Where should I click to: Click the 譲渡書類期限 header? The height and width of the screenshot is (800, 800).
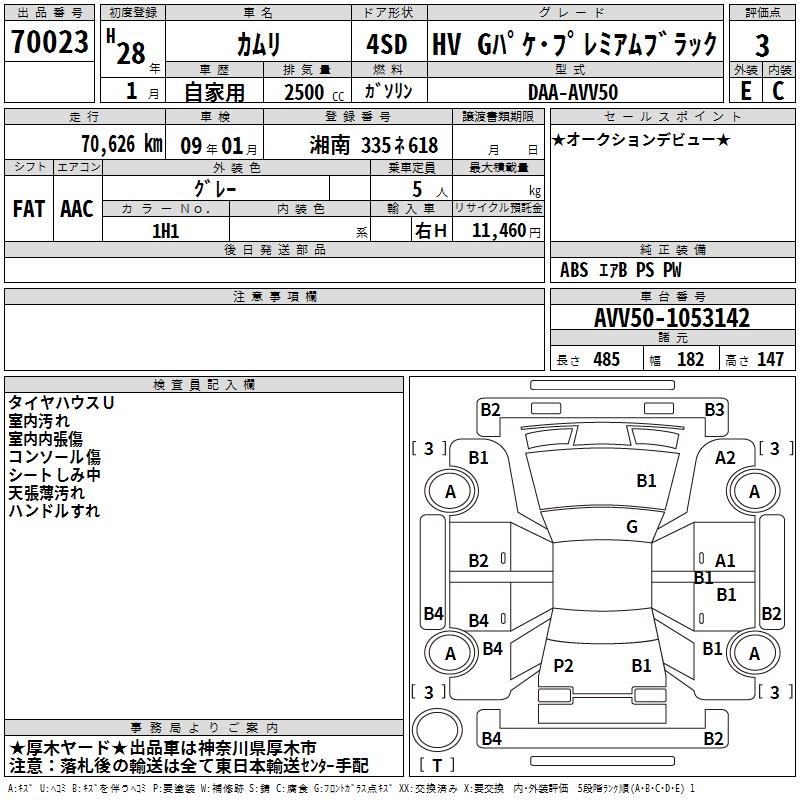pos(498,116)
